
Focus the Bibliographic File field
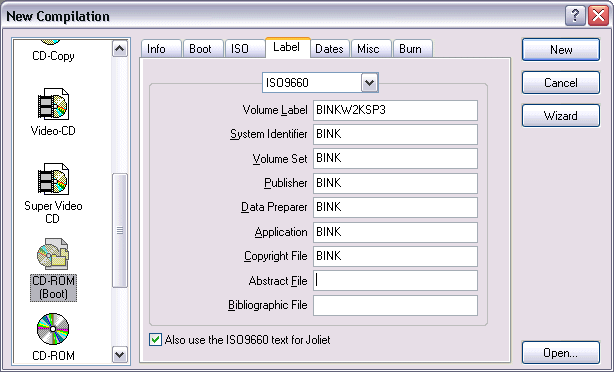point(395,305)
